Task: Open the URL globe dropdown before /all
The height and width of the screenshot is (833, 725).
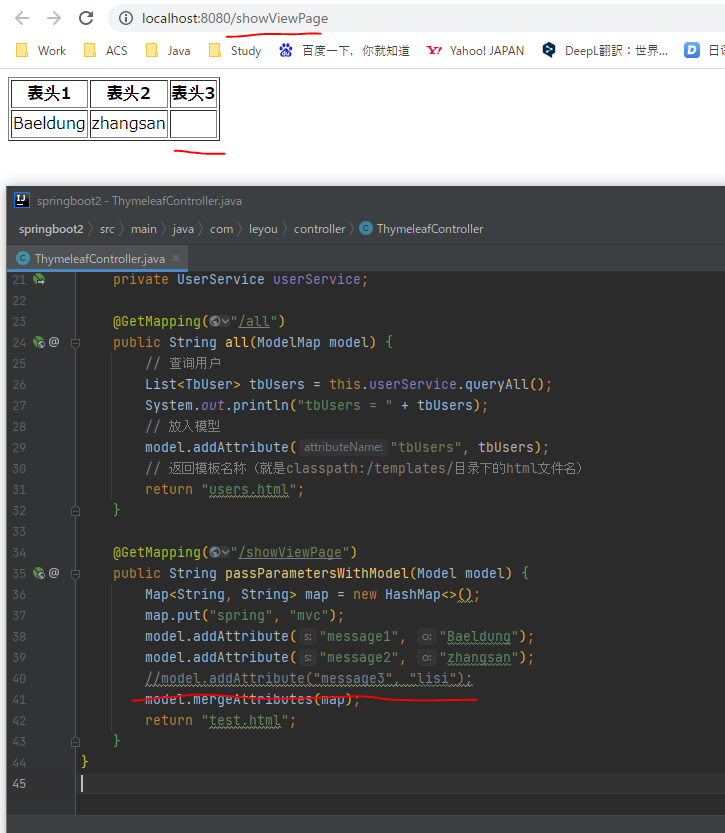Action: point(219,321)
